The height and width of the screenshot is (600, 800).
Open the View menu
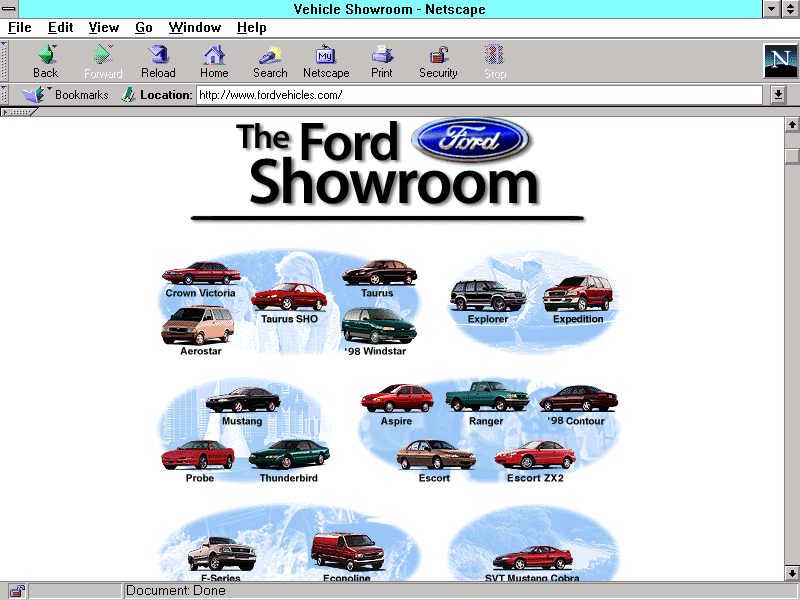tap(104, 28)
